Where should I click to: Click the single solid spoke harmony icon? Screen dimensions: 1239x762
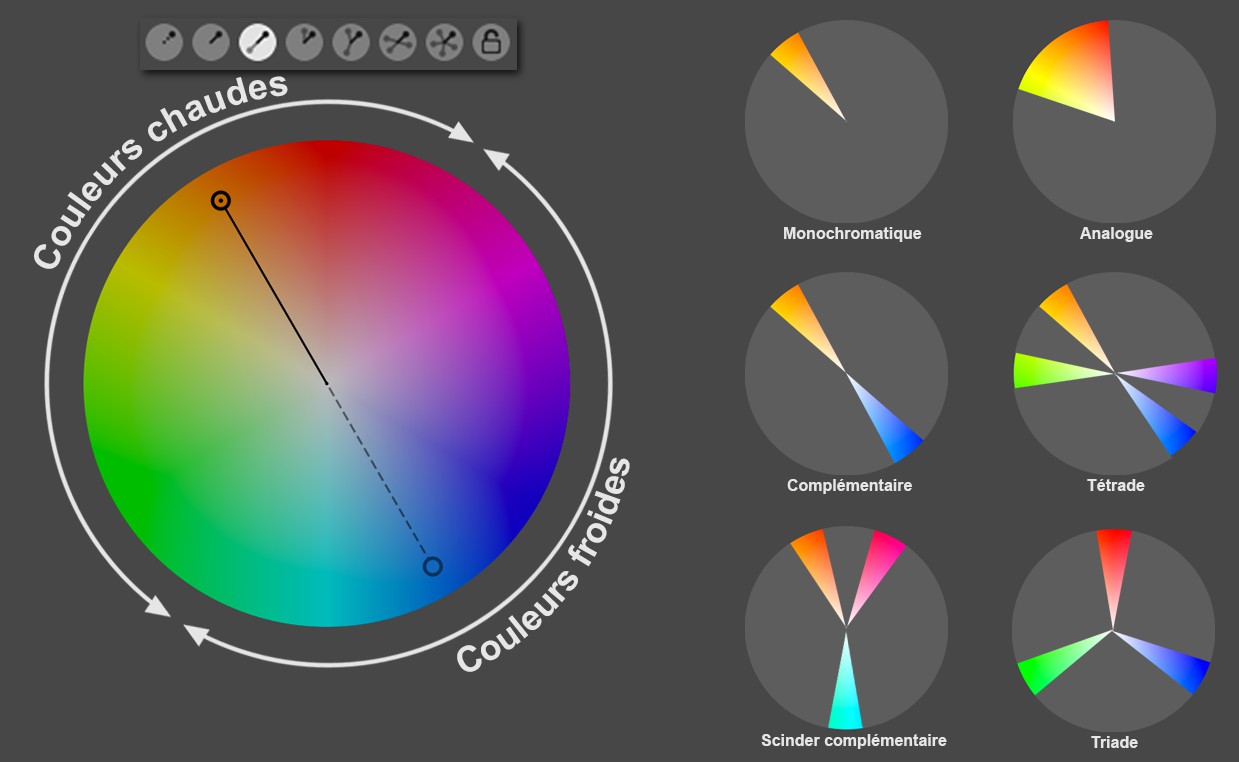click(210, 42)
